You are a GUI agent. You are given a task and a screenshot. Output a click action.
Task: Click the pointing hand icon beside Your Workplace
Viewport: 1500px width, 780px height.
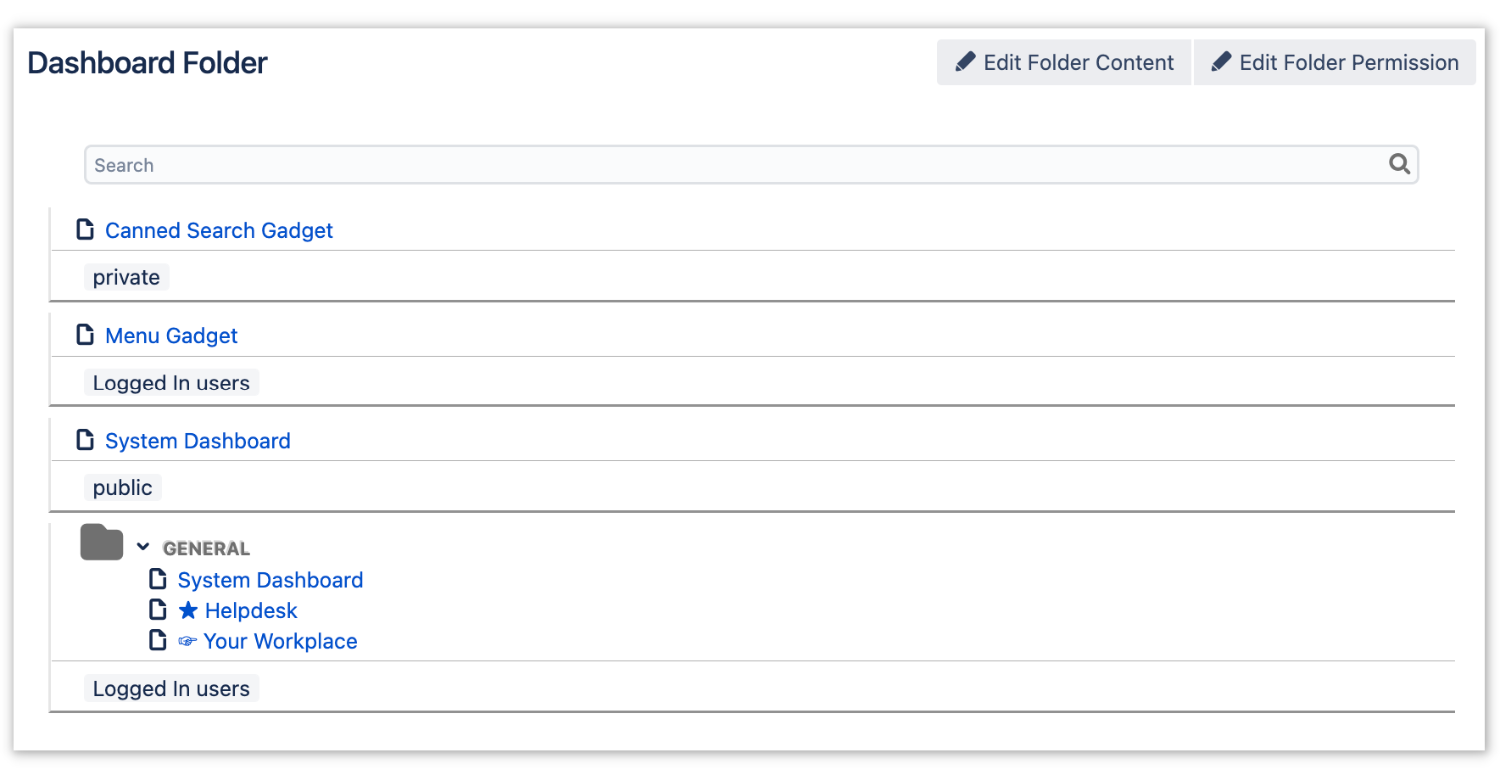[x=187, y=640]
